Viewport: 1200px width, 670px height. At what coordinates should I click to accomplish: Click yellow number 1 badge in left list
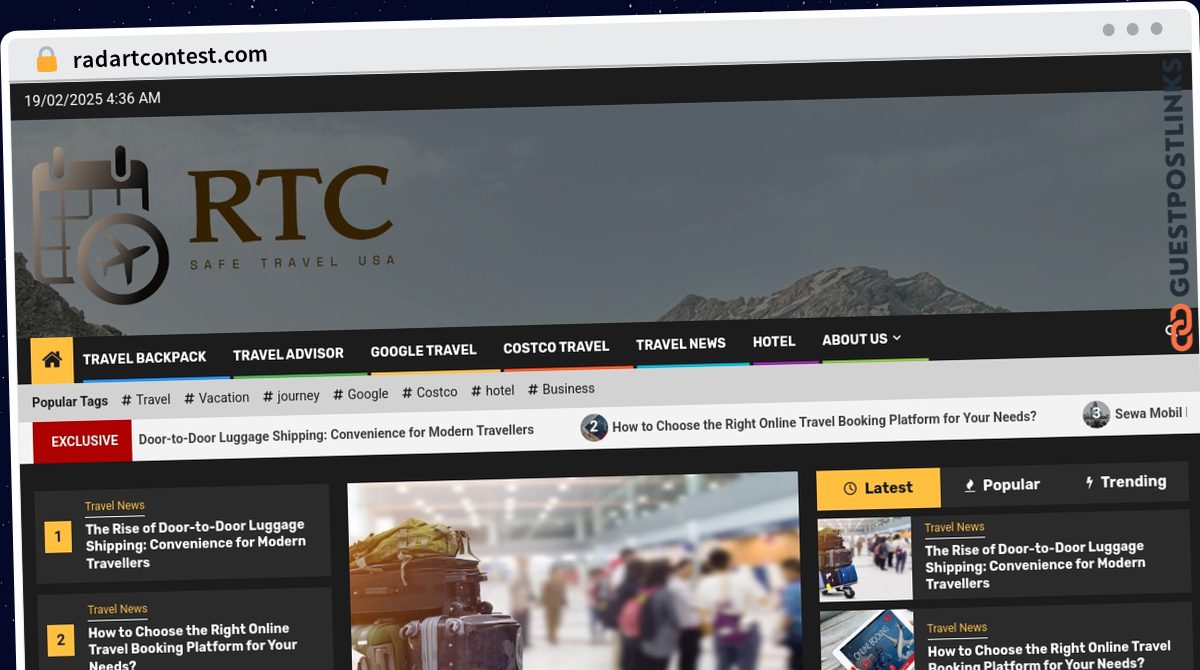(58, 537)
